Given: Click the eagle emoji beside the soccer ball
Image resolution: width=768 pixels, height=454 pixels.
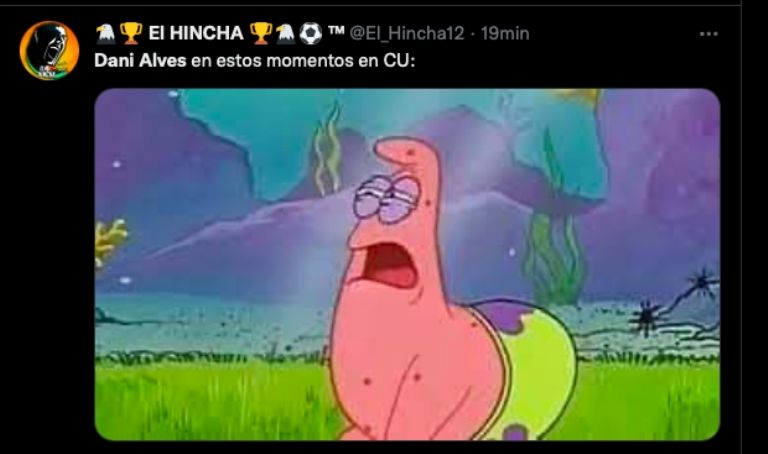Looking at the screenshot, I should [x=286, y=33].
